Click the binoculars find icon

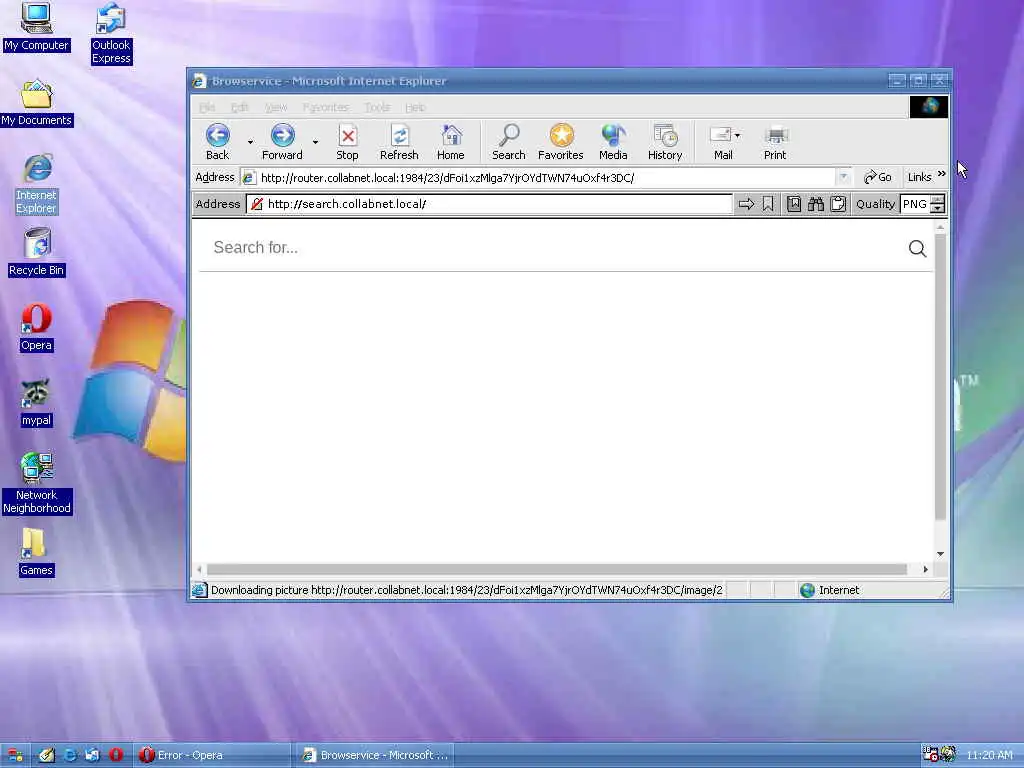(x=816, y=204)
